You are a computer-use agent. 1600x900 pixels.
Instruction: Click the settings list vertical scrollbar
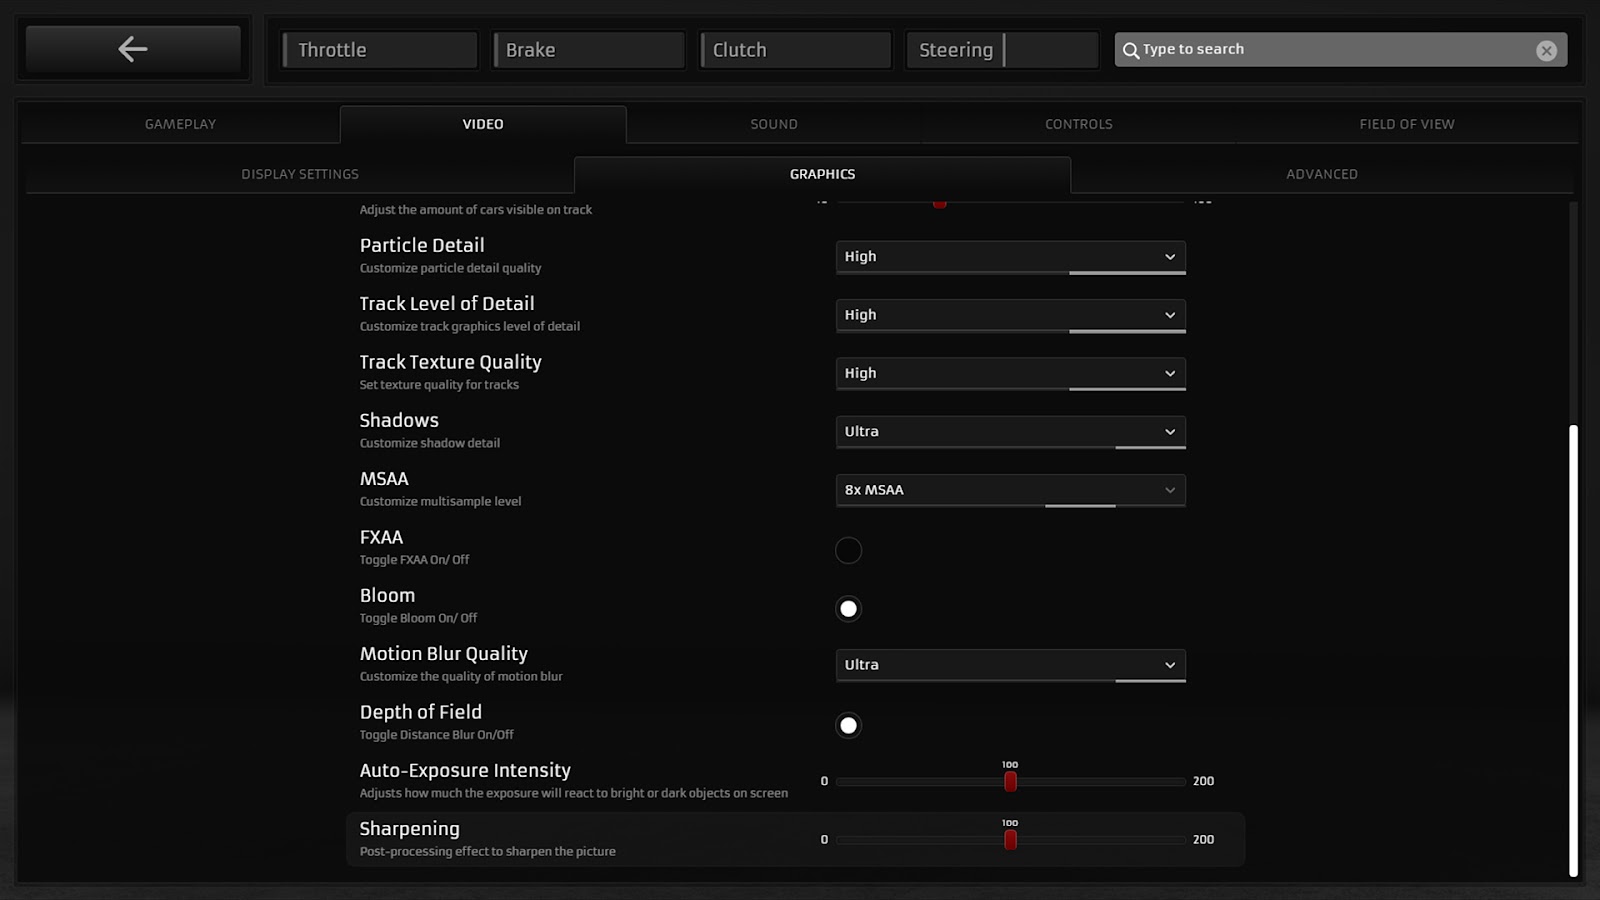(1573, 650)
